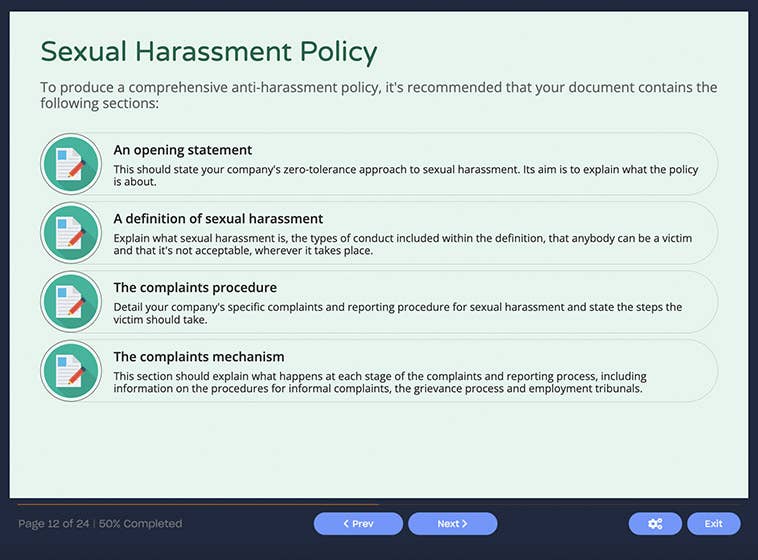This screenshot has height=560, width=758.
Task: Open settings with the gears button
Action: (x=655, y=524)
